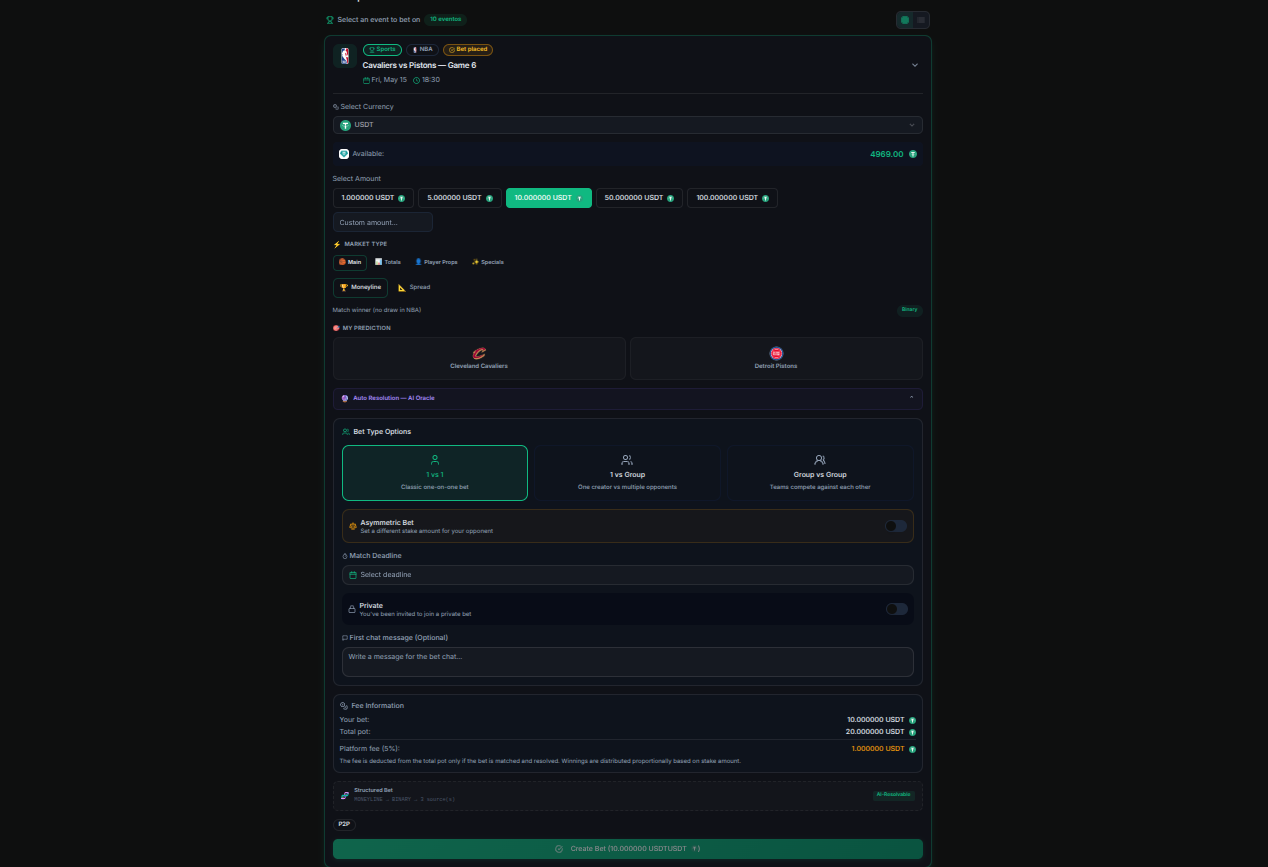
Task: Click the trophy icon beside Select an event
Action: click(x=330, y=19)
